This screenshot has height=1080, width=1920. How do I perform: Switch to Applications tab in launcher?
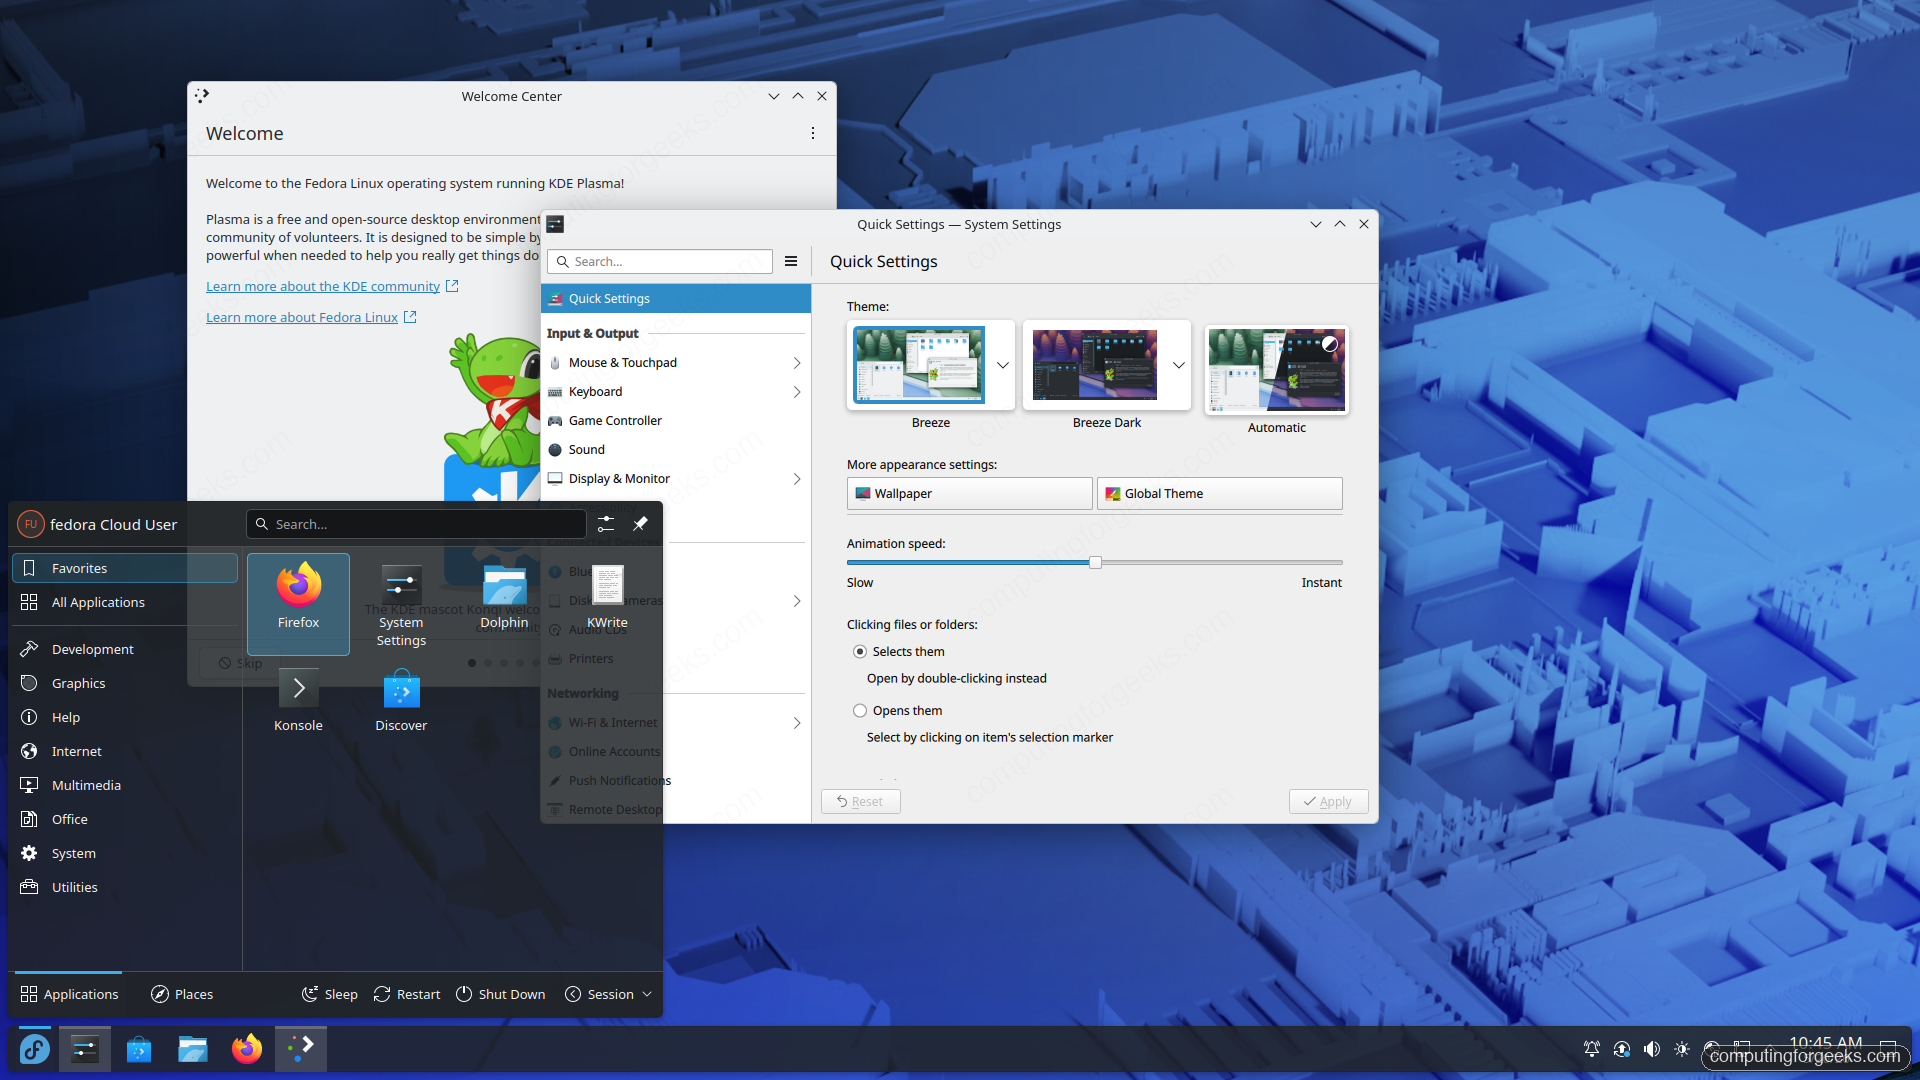[x=69, y=994]
